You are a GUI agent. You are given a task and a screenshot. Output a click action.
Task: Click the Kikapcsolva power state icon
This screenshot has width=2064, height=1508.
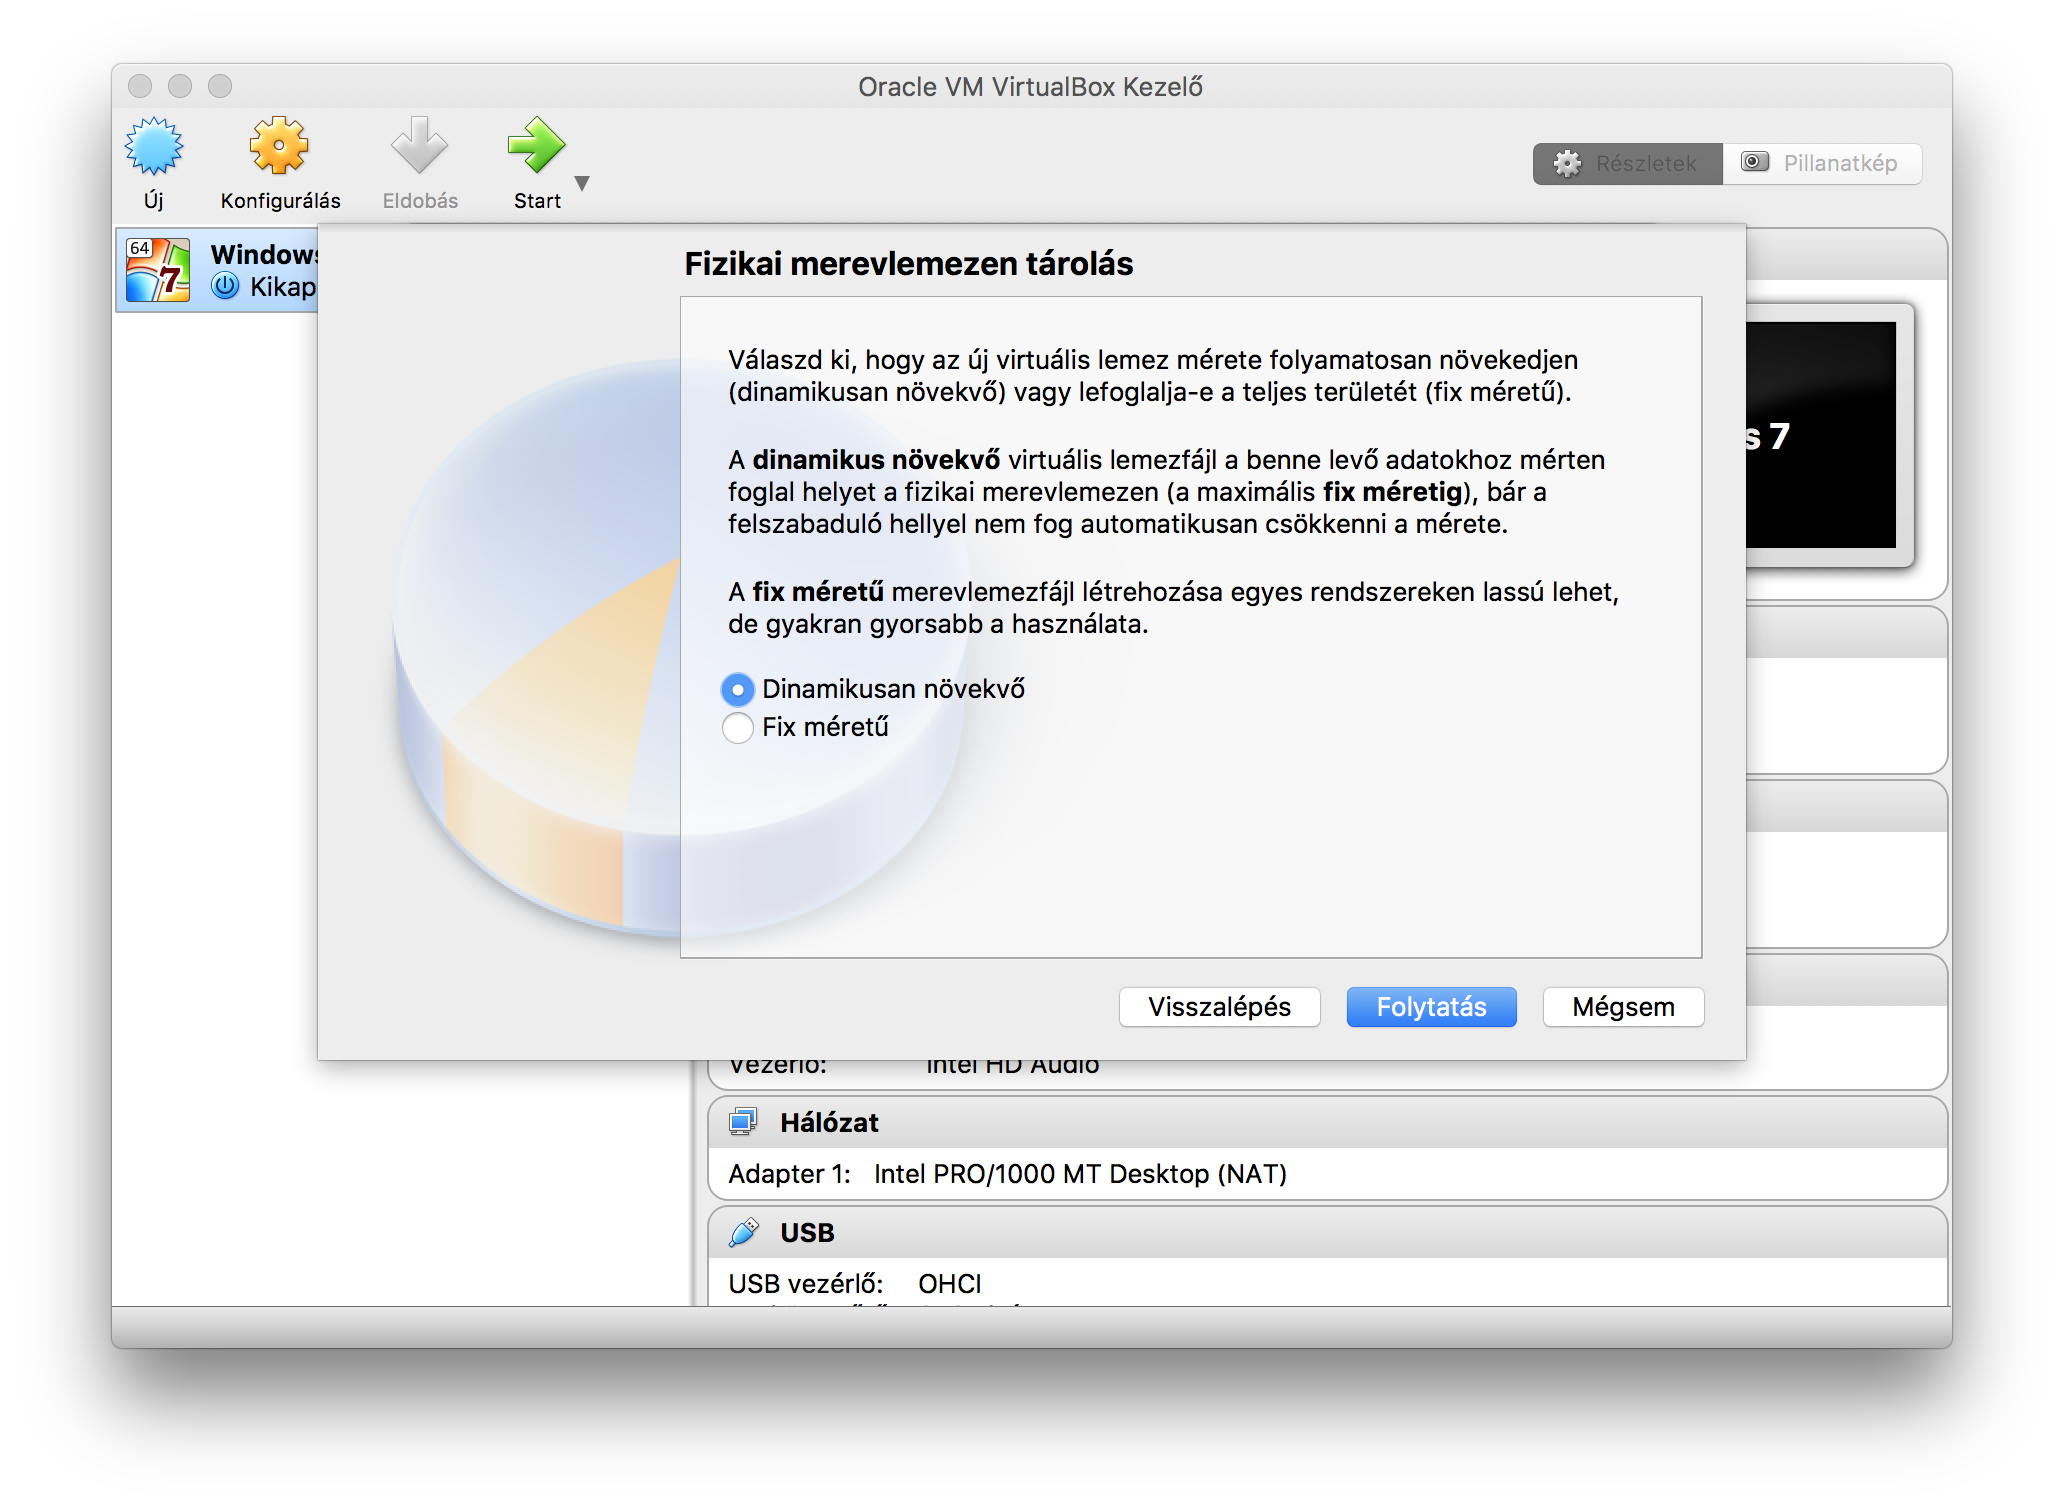tap(225, 286)
